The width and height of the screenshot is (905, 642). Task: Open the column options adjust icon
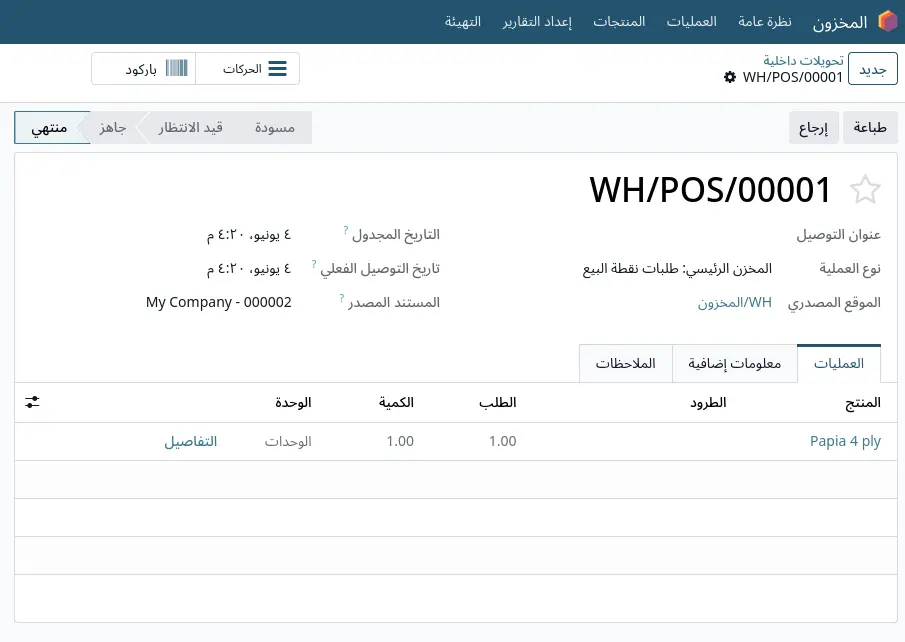[x=32, y=402]
